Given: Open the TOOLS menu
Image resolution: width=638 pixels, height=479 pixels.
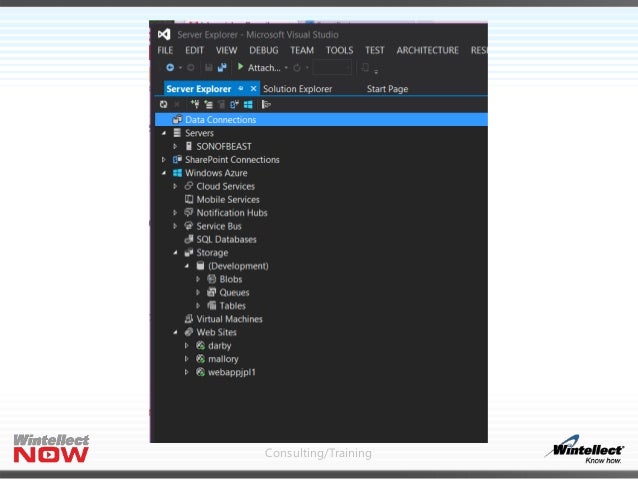Looking at the screenshot, I should point(339,50).
